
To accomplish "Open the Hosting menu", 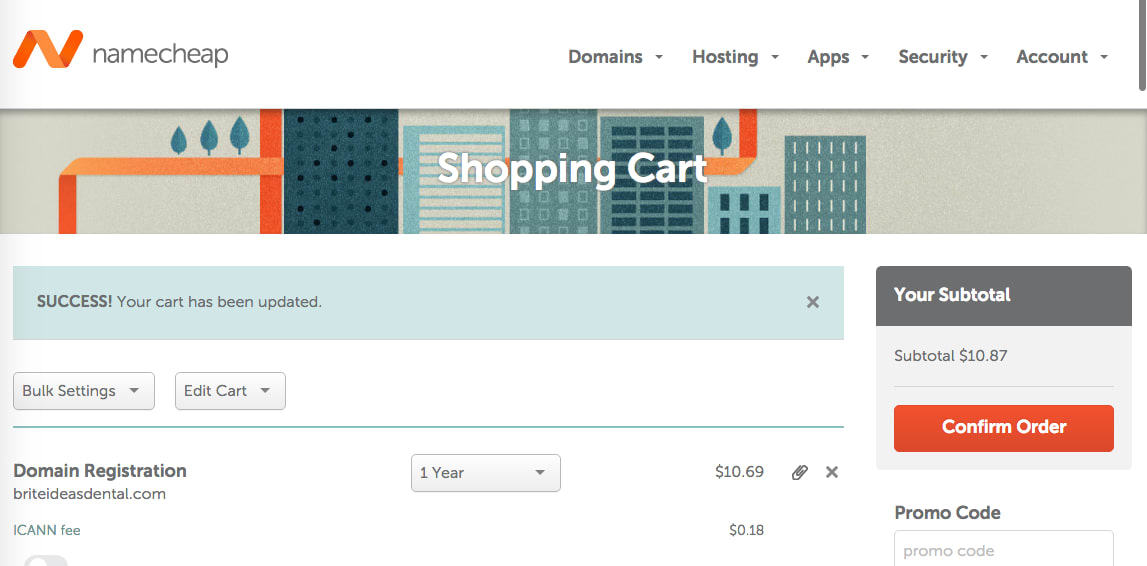I will (x=735, y=57).
